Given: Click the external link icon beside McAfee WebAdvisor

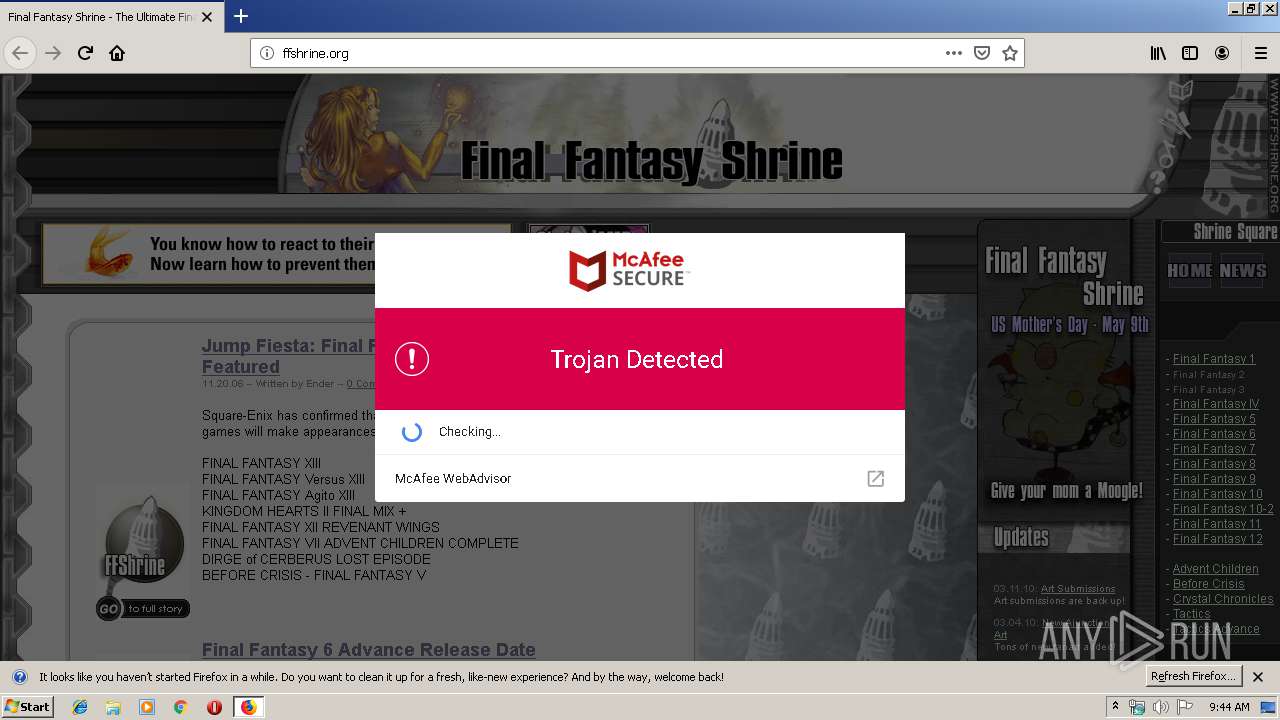Looking at the screenshot, I should (875, 478).
